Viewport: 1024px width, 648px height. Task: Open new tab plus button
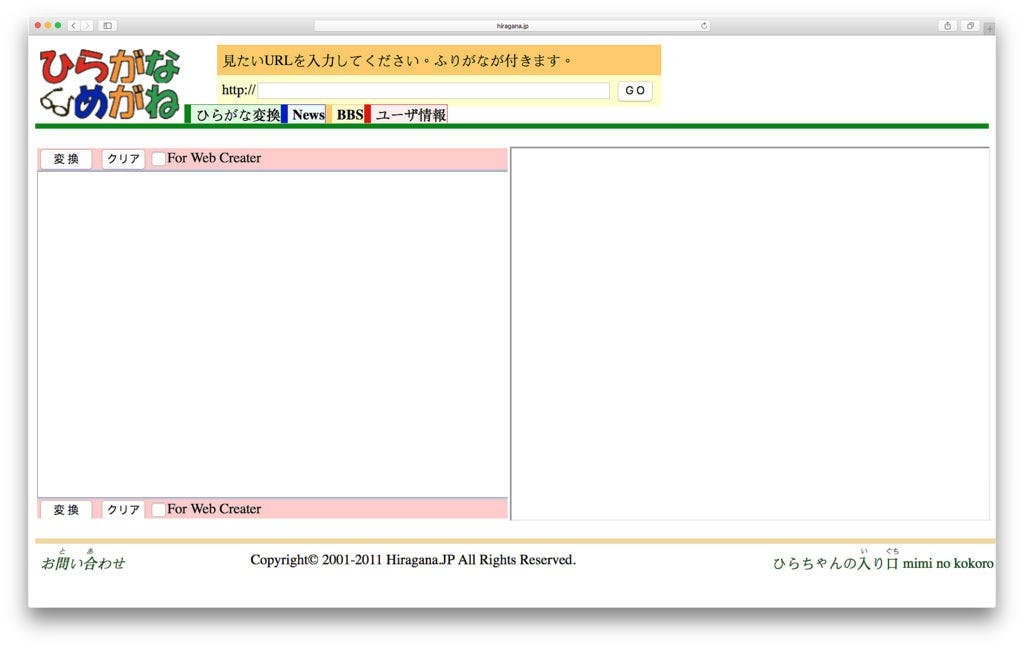989,28
